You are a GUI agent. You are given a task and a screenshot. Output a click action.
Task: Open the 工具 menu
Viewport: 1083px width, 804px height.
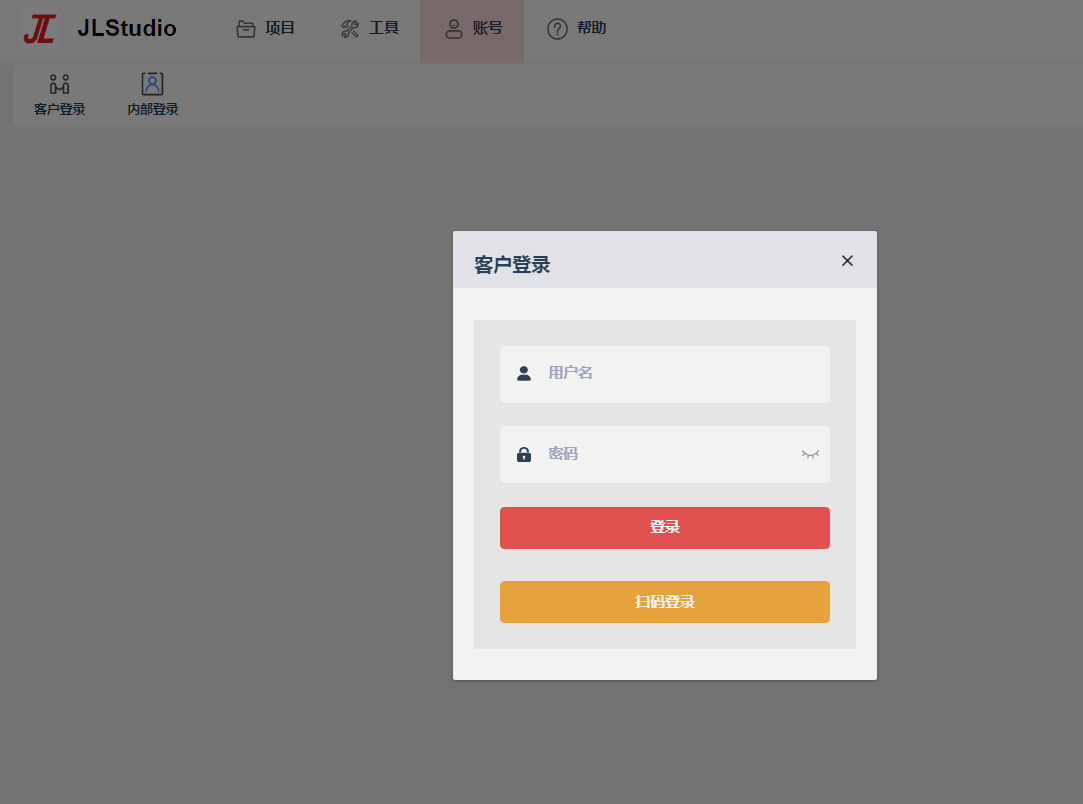tap(370, 28)
